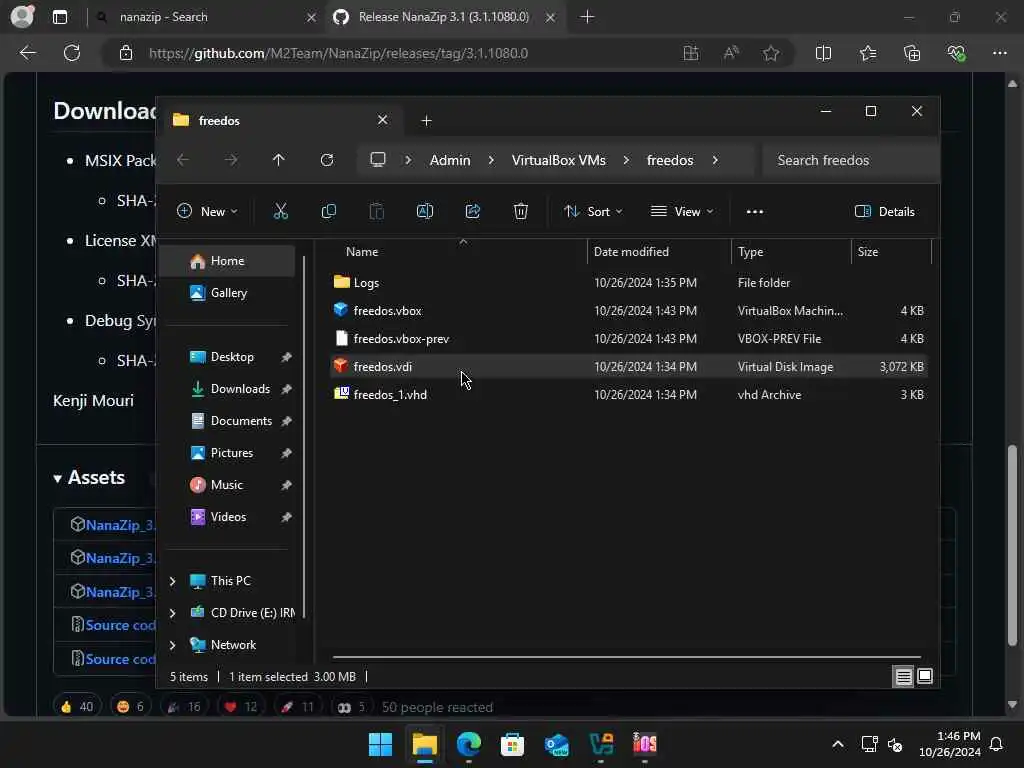This screenshot has height=768, width=1024.
Task: Click Admin breadcrumb segment
Action: (450, 160)
